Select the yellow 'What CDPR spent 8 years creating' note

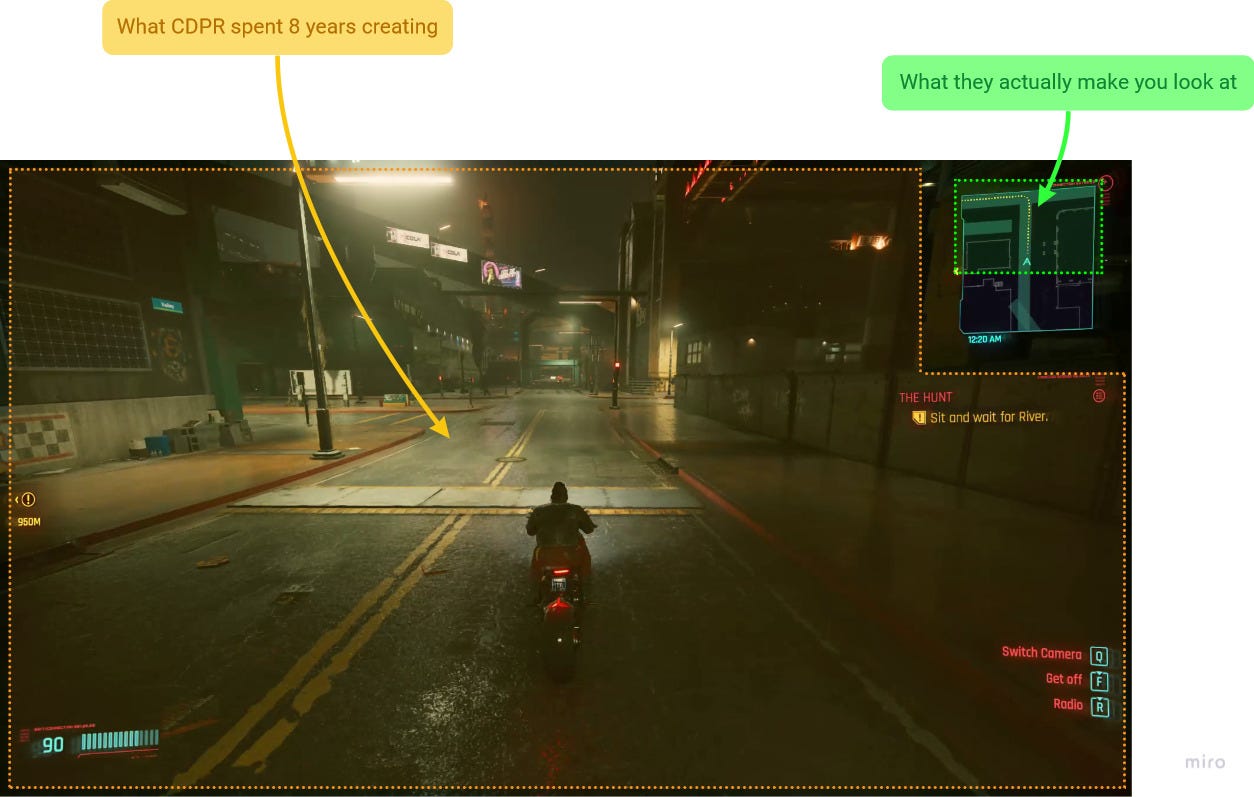click(x=277, y=27)
